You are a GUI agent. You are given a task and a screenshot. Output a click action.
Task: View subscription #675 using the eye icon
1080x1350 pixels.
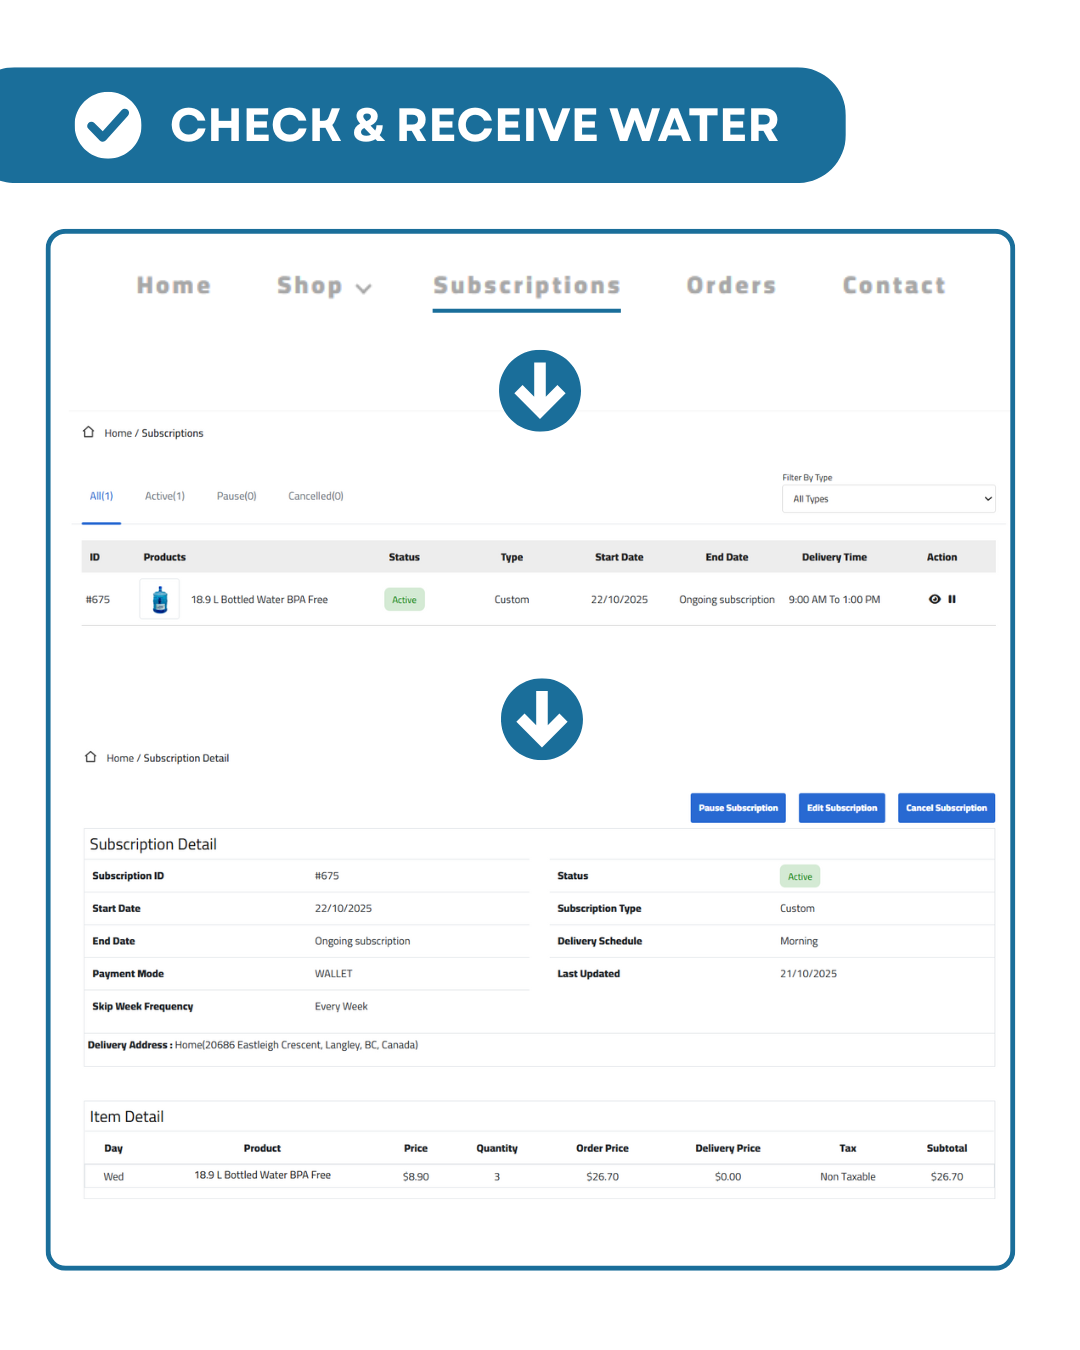click(x=934, y=599)
